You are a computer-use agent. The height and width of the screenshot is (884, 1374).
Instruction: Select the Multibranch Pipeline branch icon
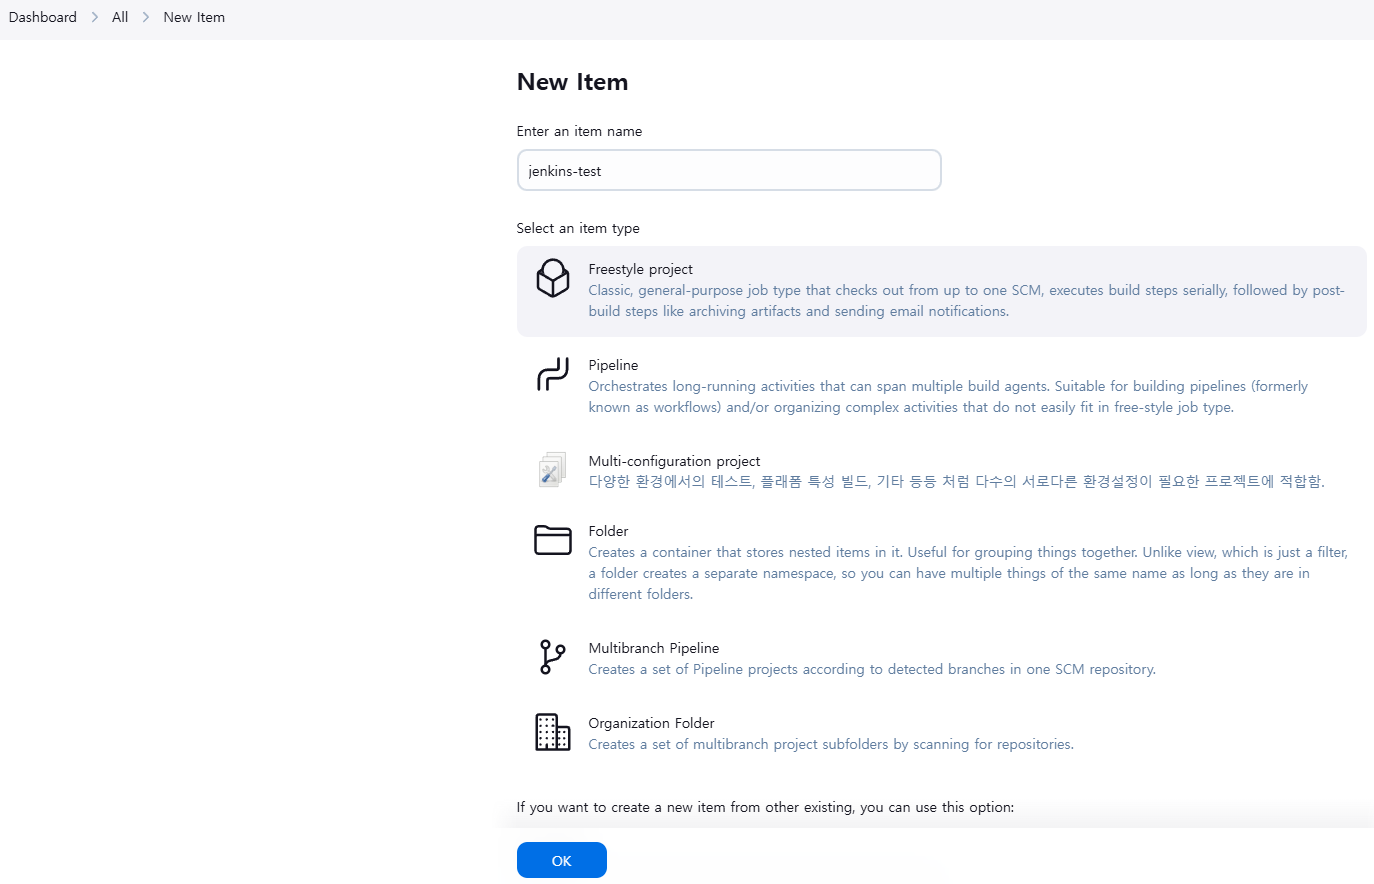[x=553, y=657]
